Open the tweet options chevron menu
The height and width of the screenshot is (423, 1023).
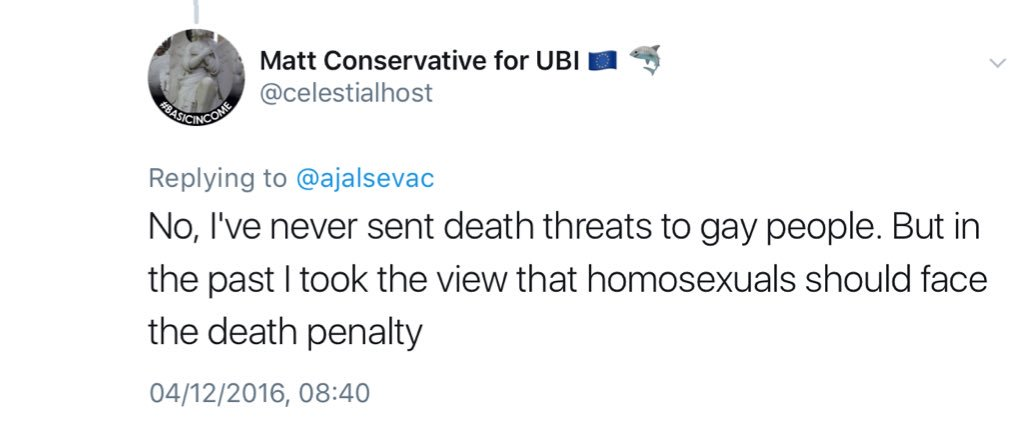pos(996,63)
